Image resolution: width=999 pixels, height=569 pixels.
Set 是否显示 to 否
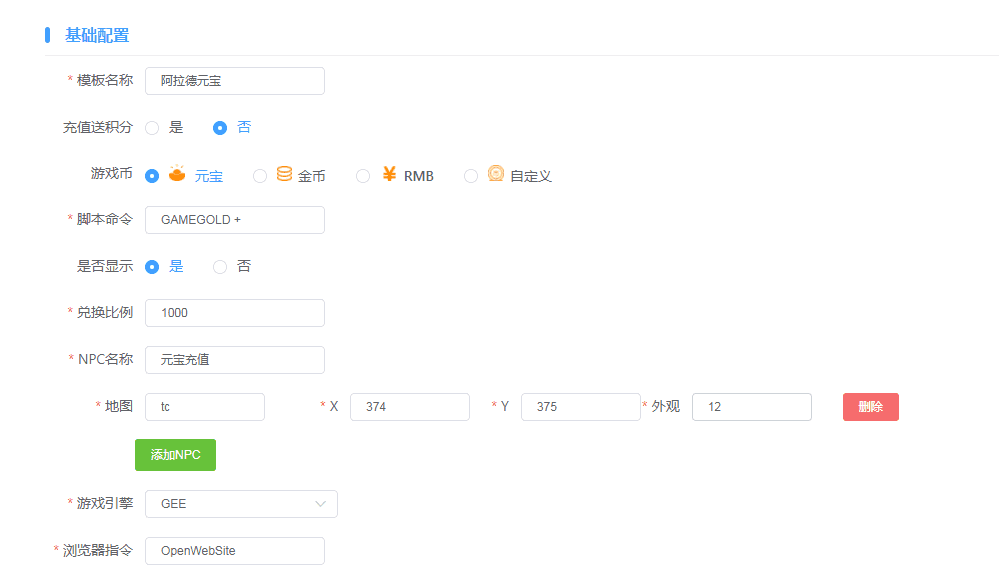(221, 267)
